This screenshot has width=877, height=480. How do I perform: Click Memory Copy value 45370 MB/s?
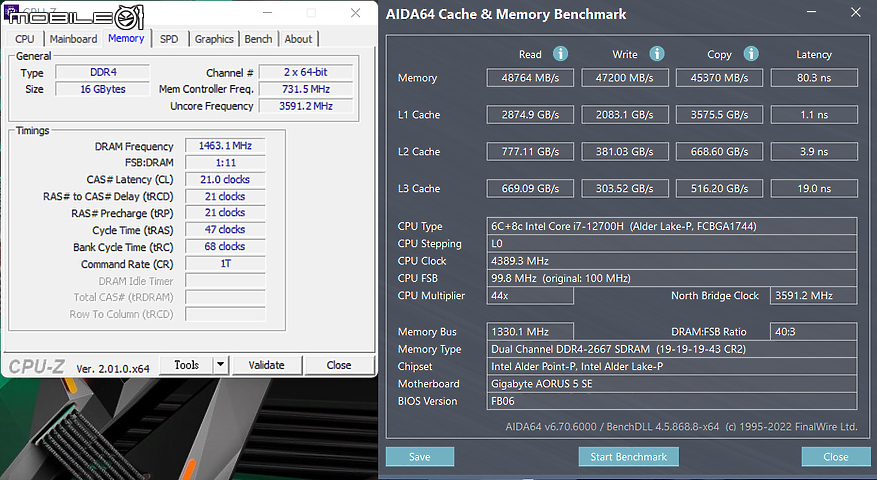tap(719, 78)
